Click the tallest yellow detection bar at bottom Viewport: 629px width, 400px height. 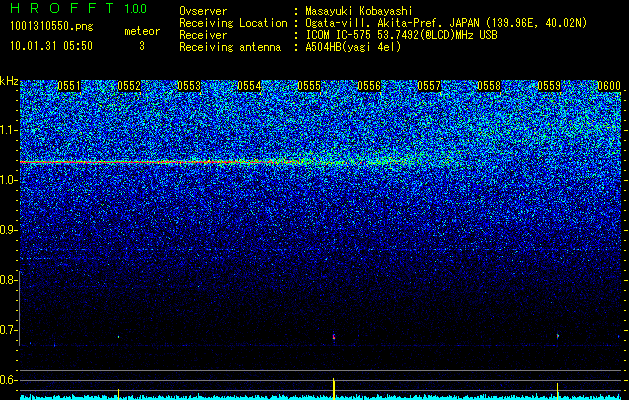pyautogui.click(x=334, y=388)
